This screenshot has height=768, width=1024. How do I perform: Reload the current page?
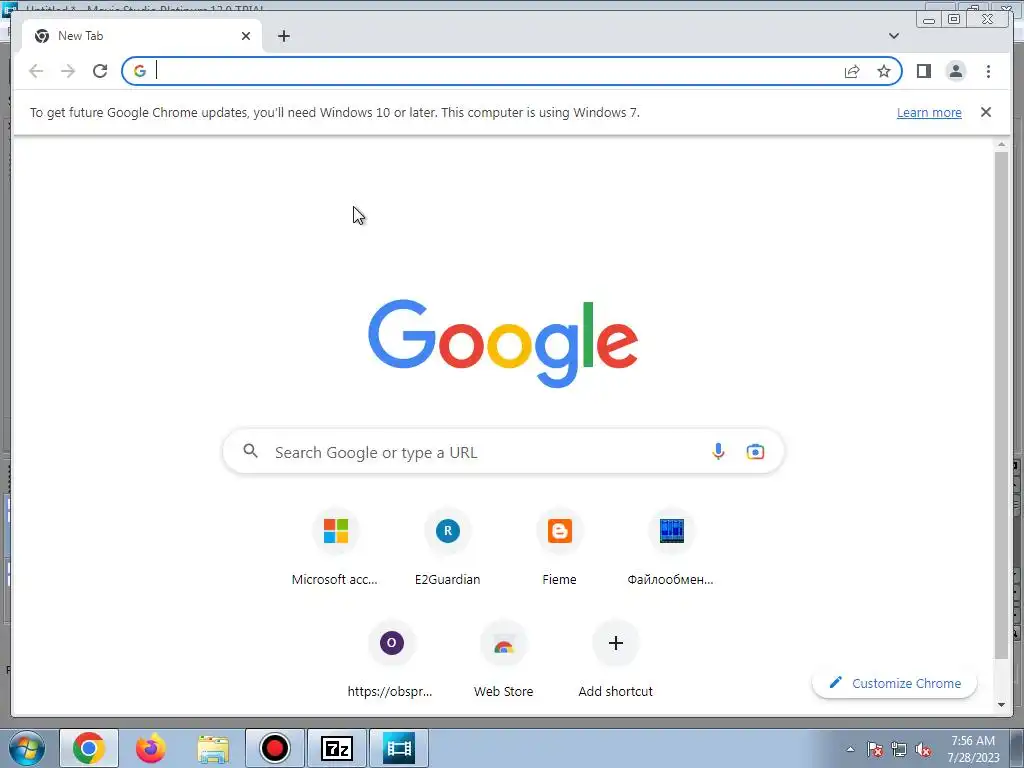100,71
